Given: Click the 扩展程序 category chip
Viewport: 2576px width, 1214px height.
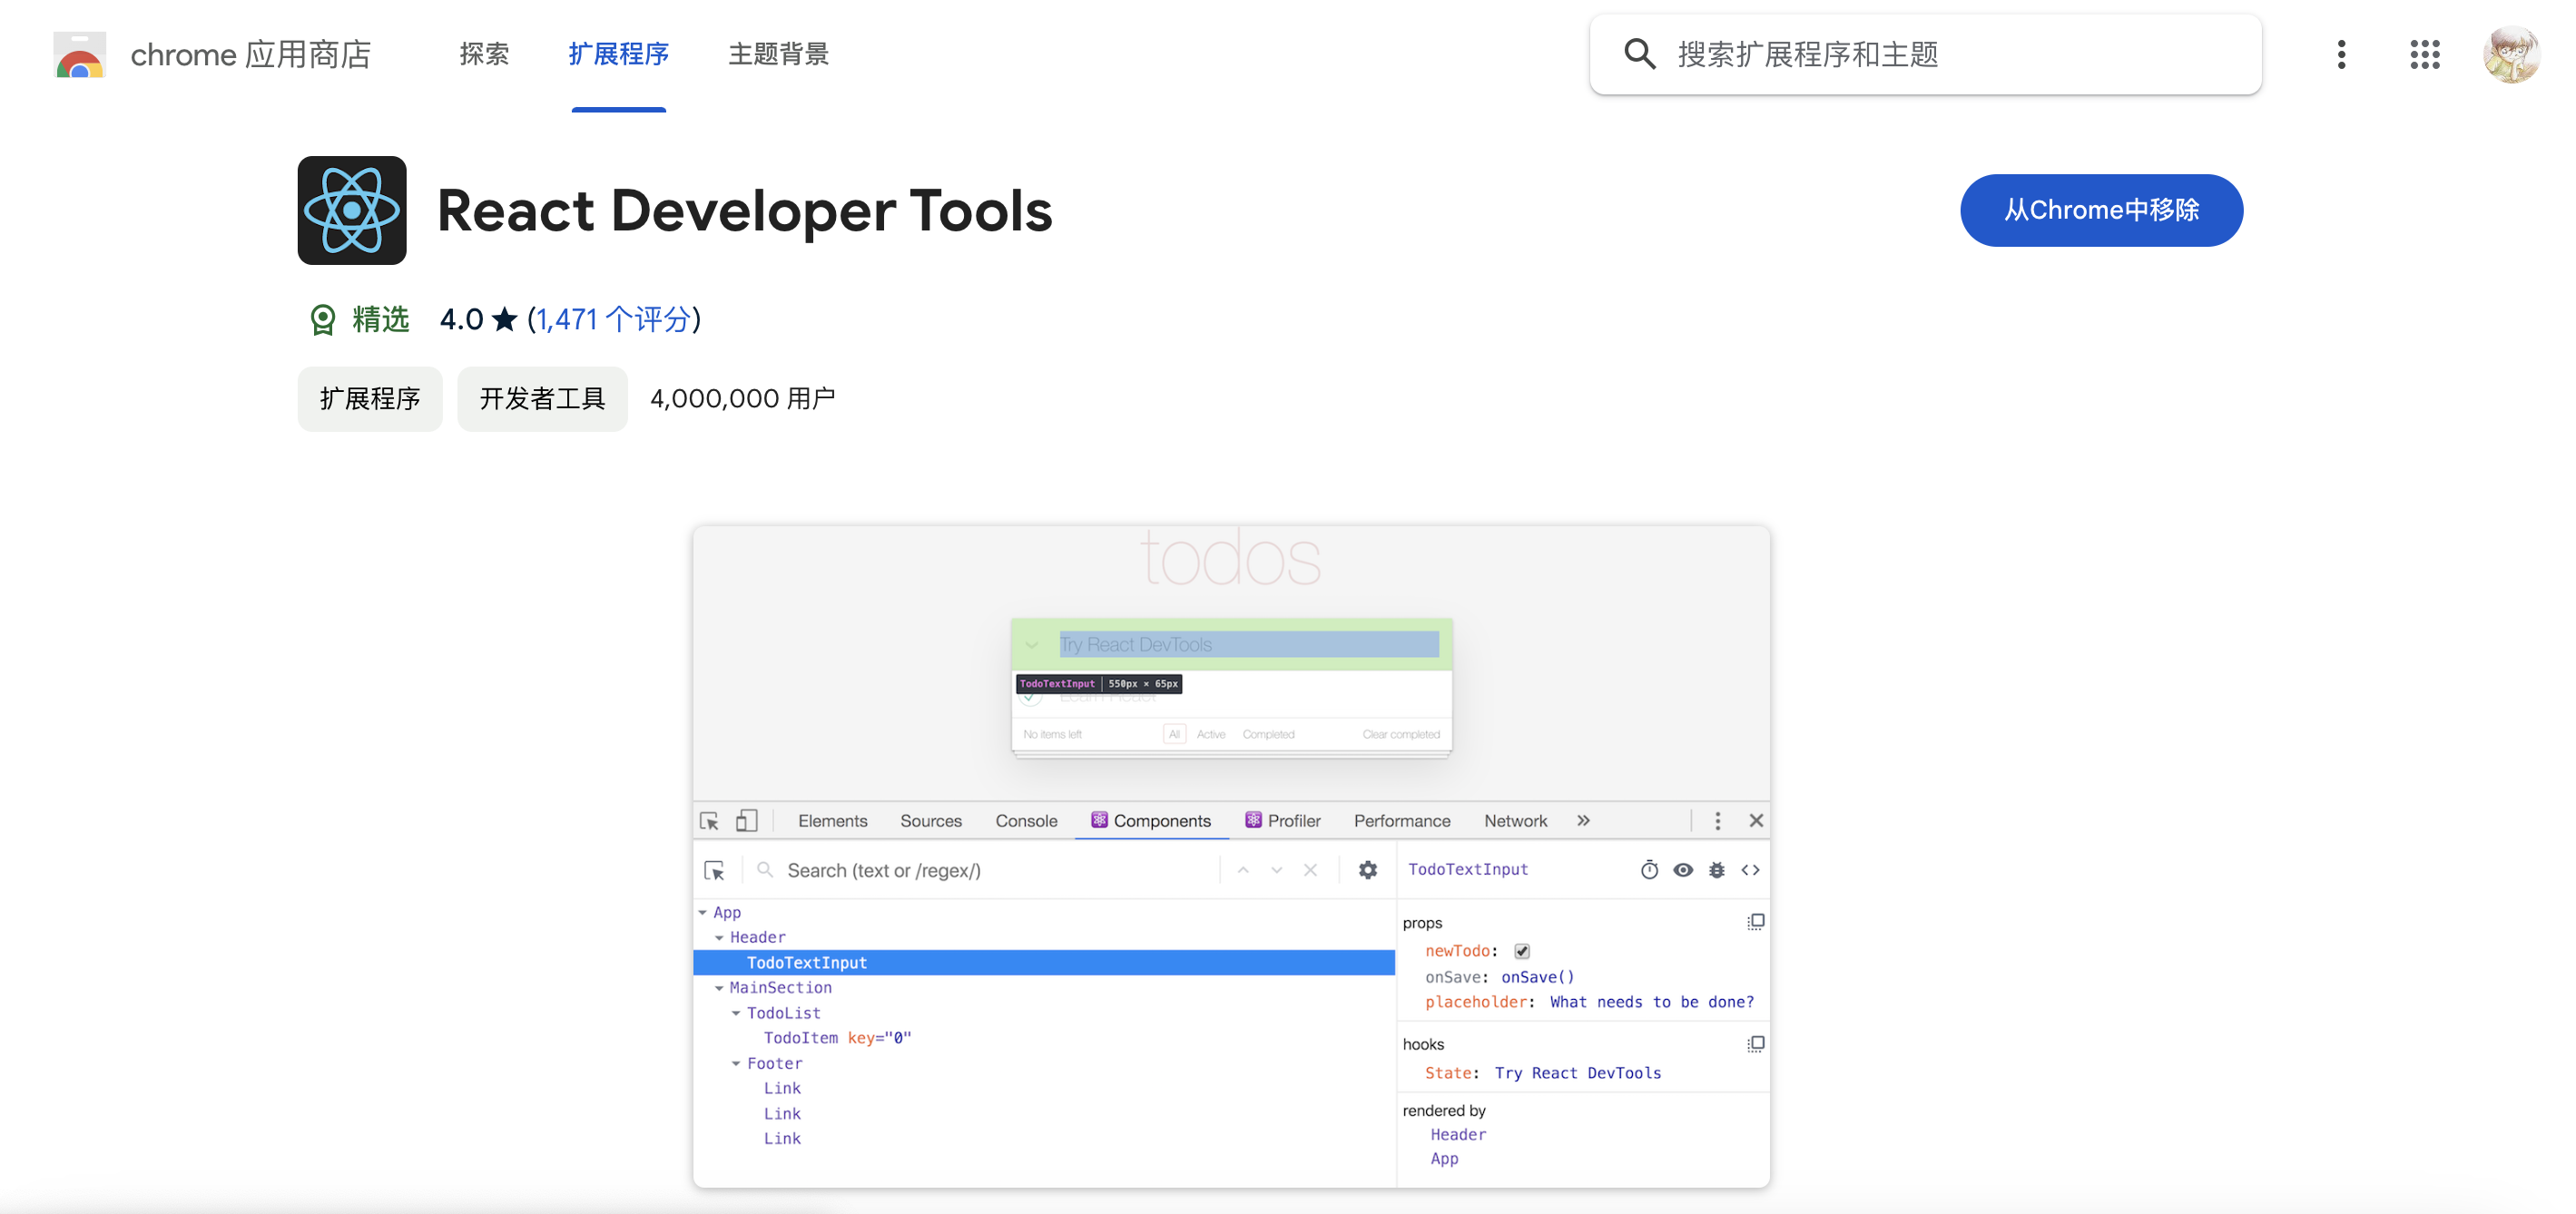Looking at the screenshot, I should coord(370,399).
